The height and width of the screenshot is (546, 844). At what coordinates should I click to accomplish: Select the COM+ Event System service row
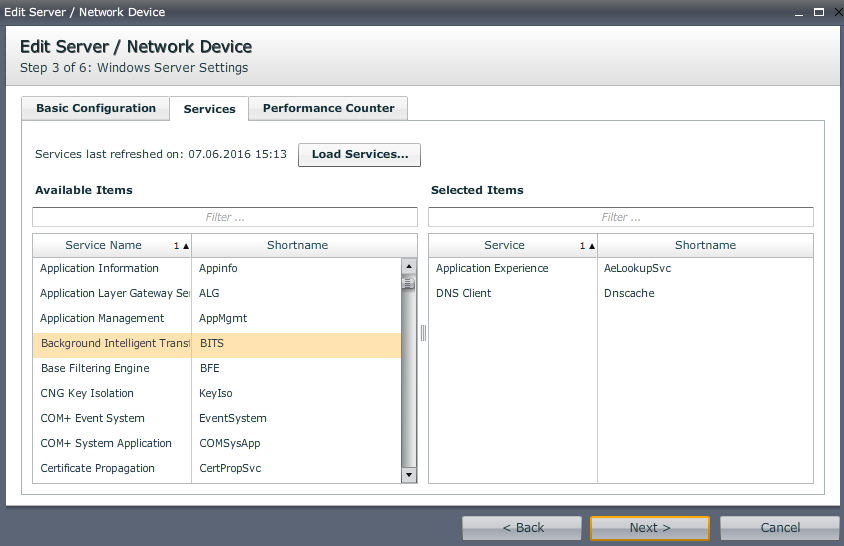93,418
